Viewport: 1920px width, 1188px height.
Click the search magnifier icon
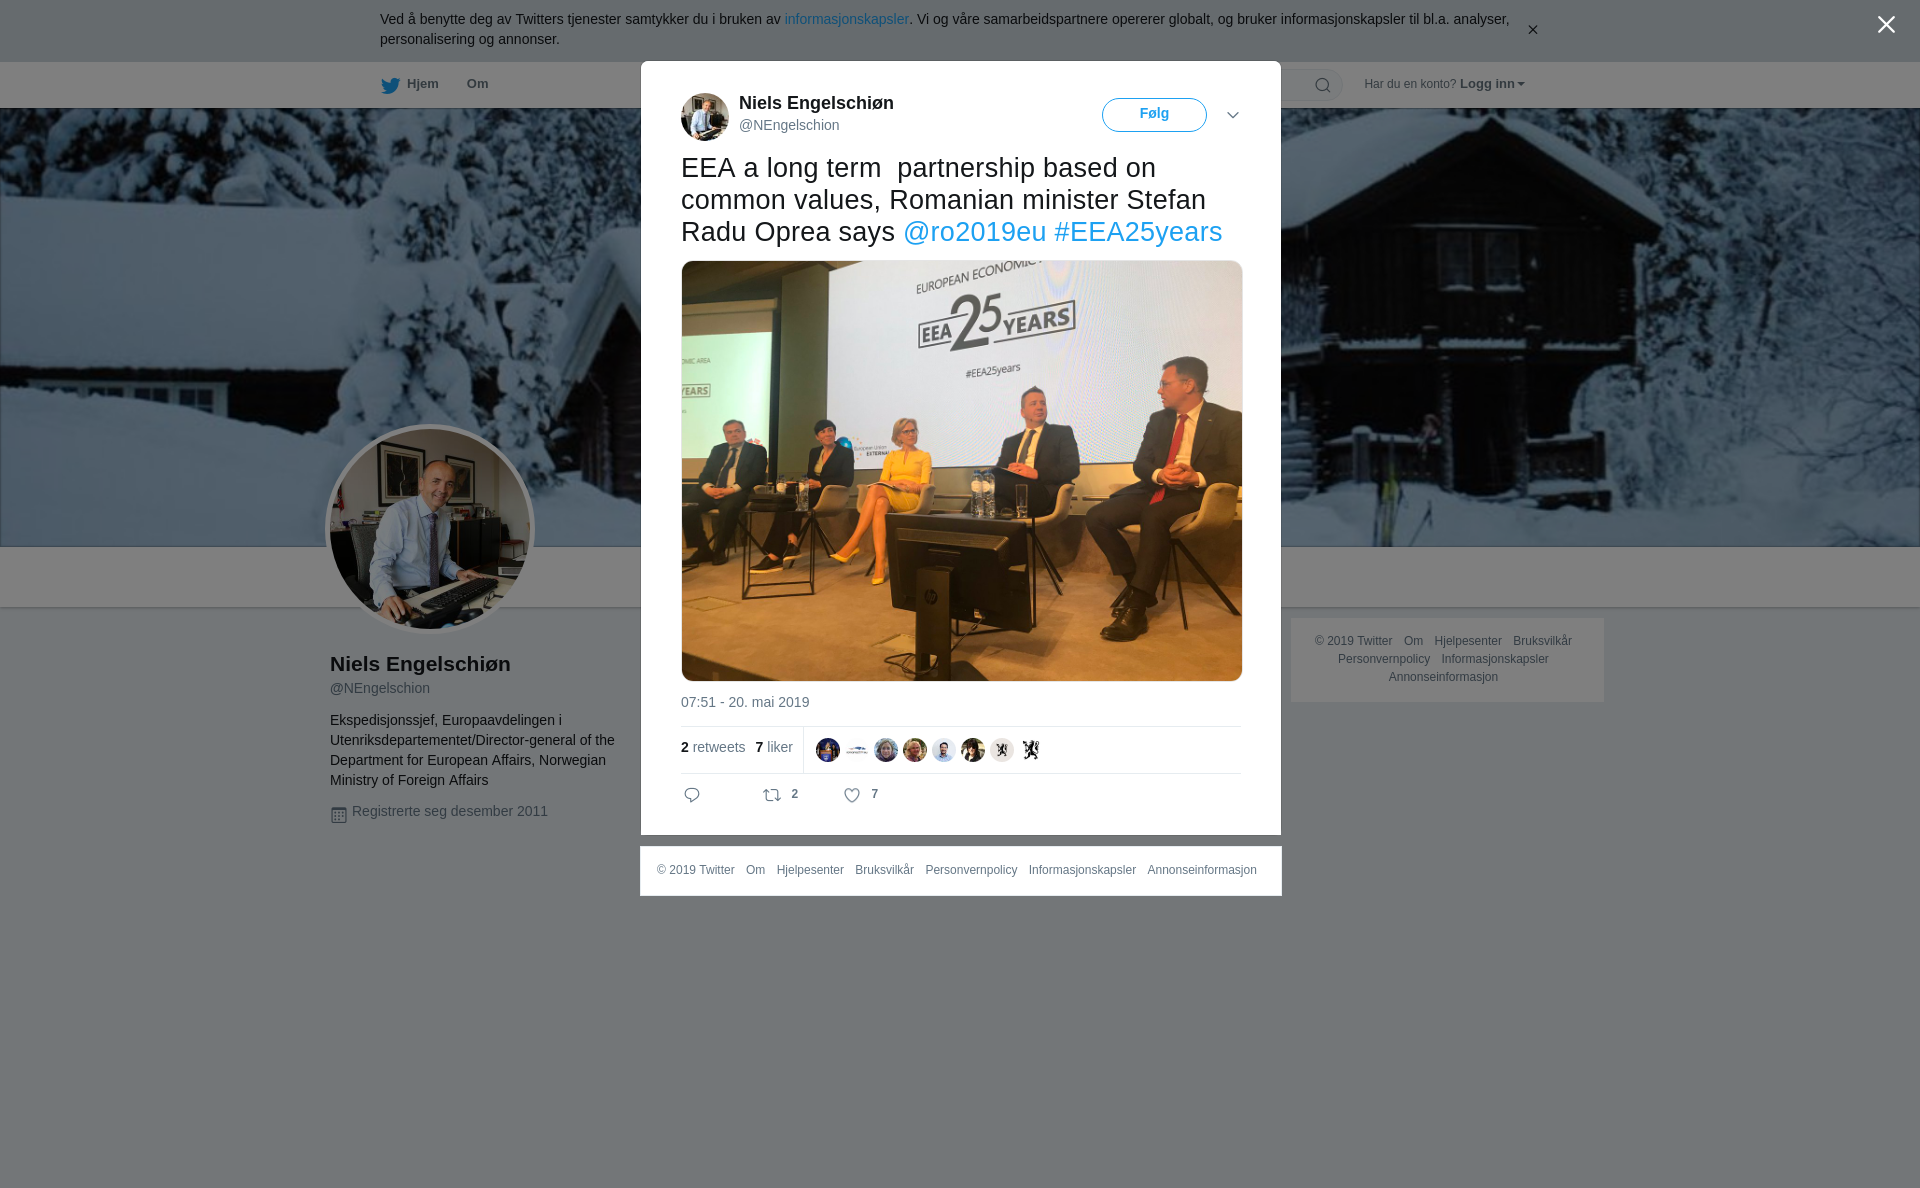[1323, 85]
